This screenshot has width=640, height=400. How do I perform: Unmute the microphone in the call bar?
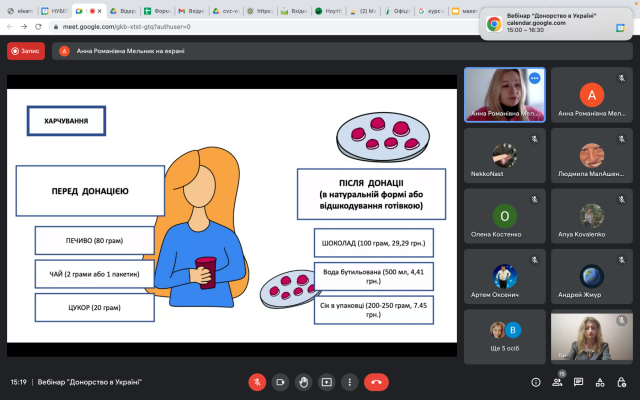click(x=257, y=381)
